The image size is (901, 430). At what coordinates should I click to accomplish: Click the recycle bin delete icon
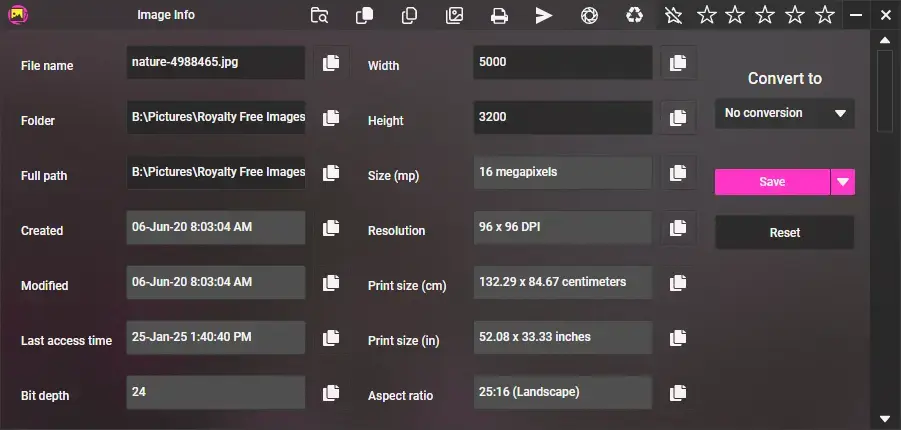(x=635, y=15)
